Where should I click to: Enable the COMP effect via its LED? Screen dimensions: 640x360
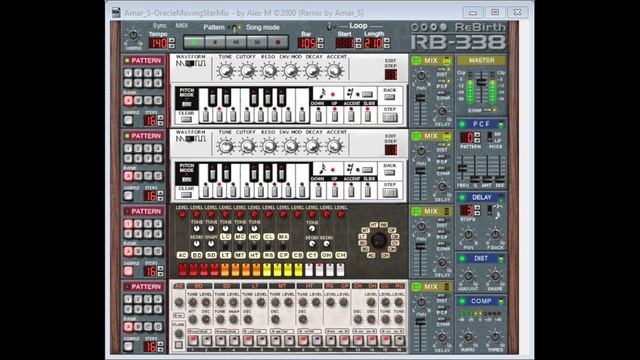coord(462,302)
